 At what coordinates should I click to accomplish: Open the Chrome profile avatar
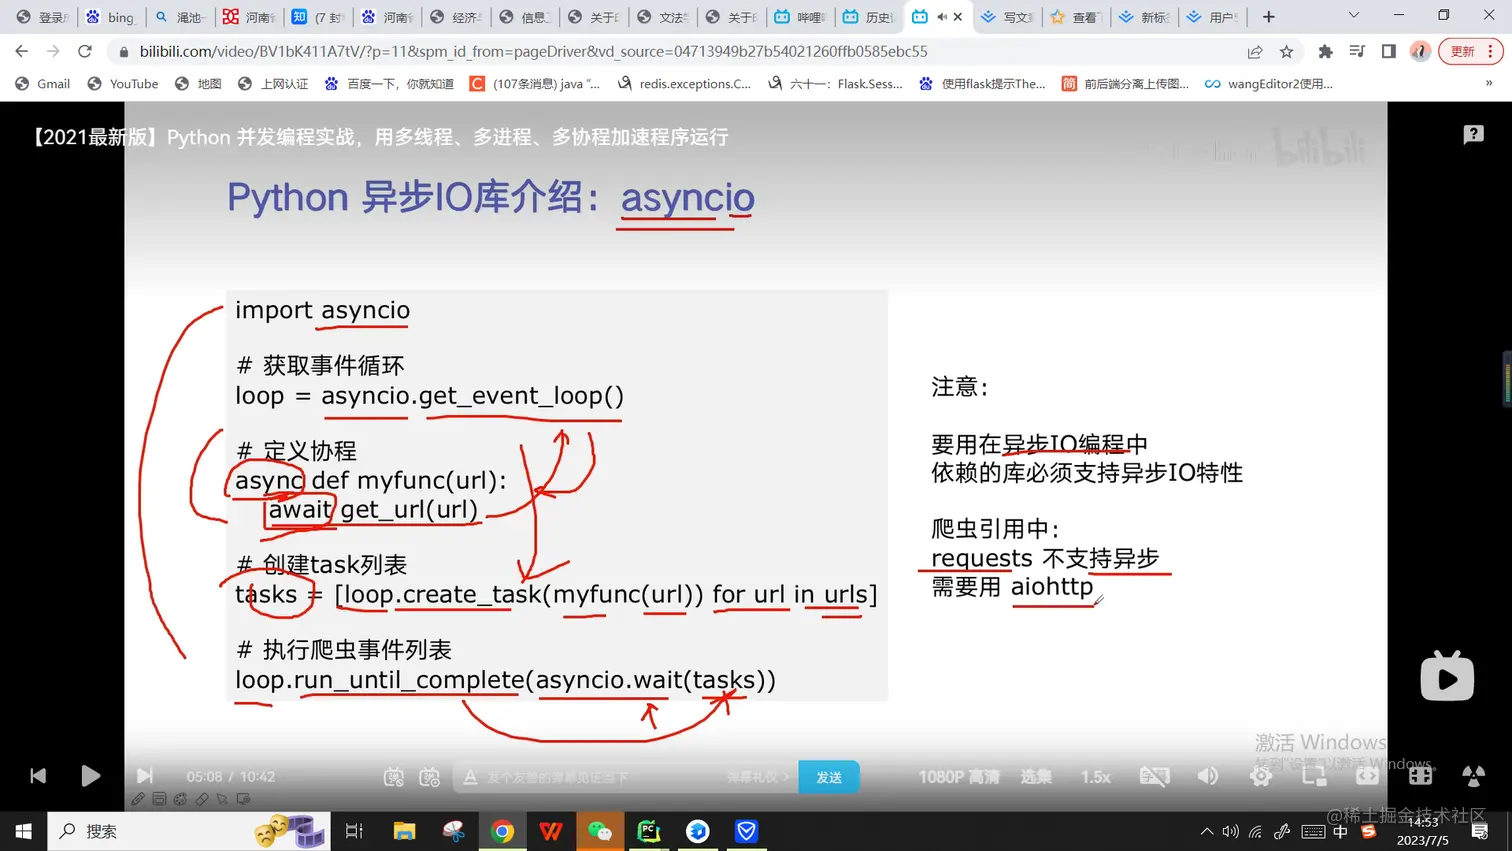[x=1420, y=51]
